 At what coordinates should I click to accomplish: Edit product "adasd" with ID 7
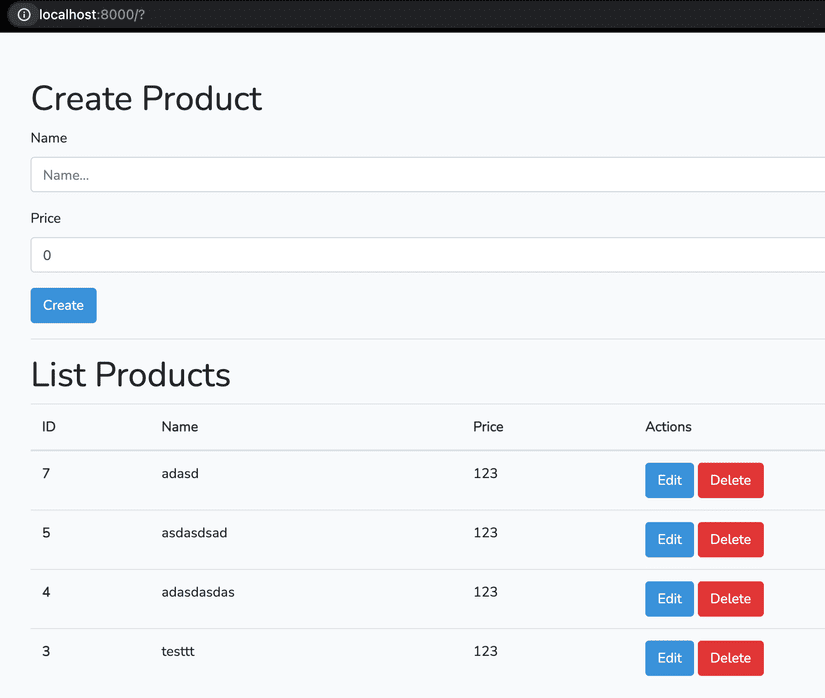point(669,480)
